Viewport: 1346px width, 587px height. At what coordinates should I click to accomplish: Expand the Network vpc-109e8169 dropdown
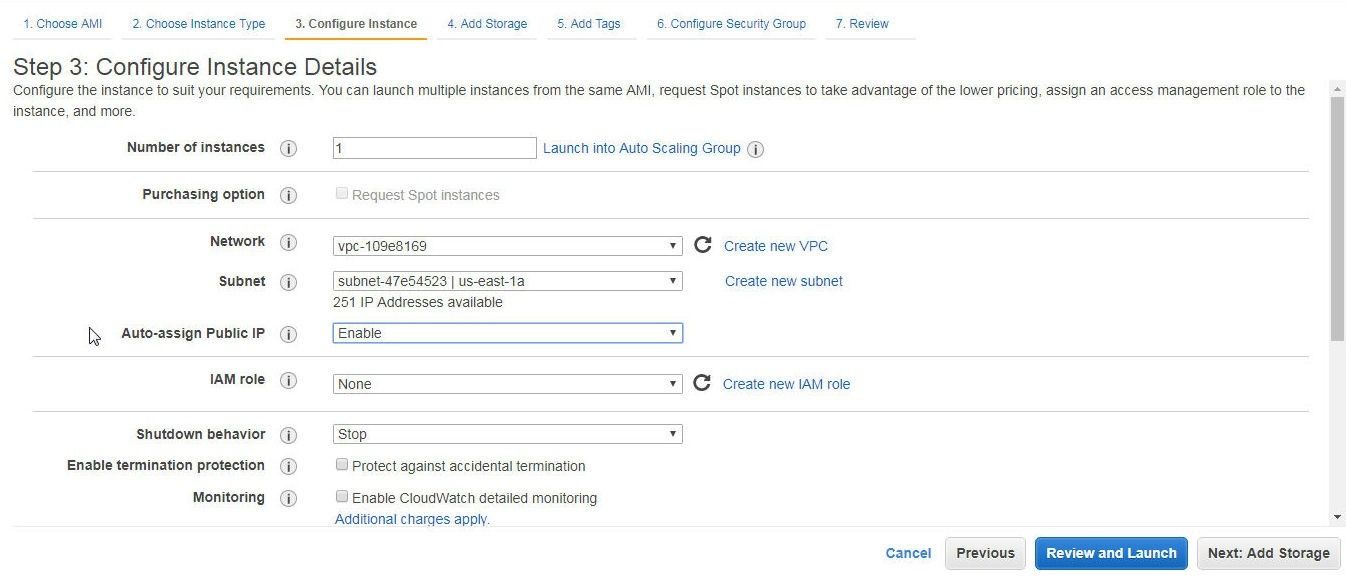tap(508, 246)
